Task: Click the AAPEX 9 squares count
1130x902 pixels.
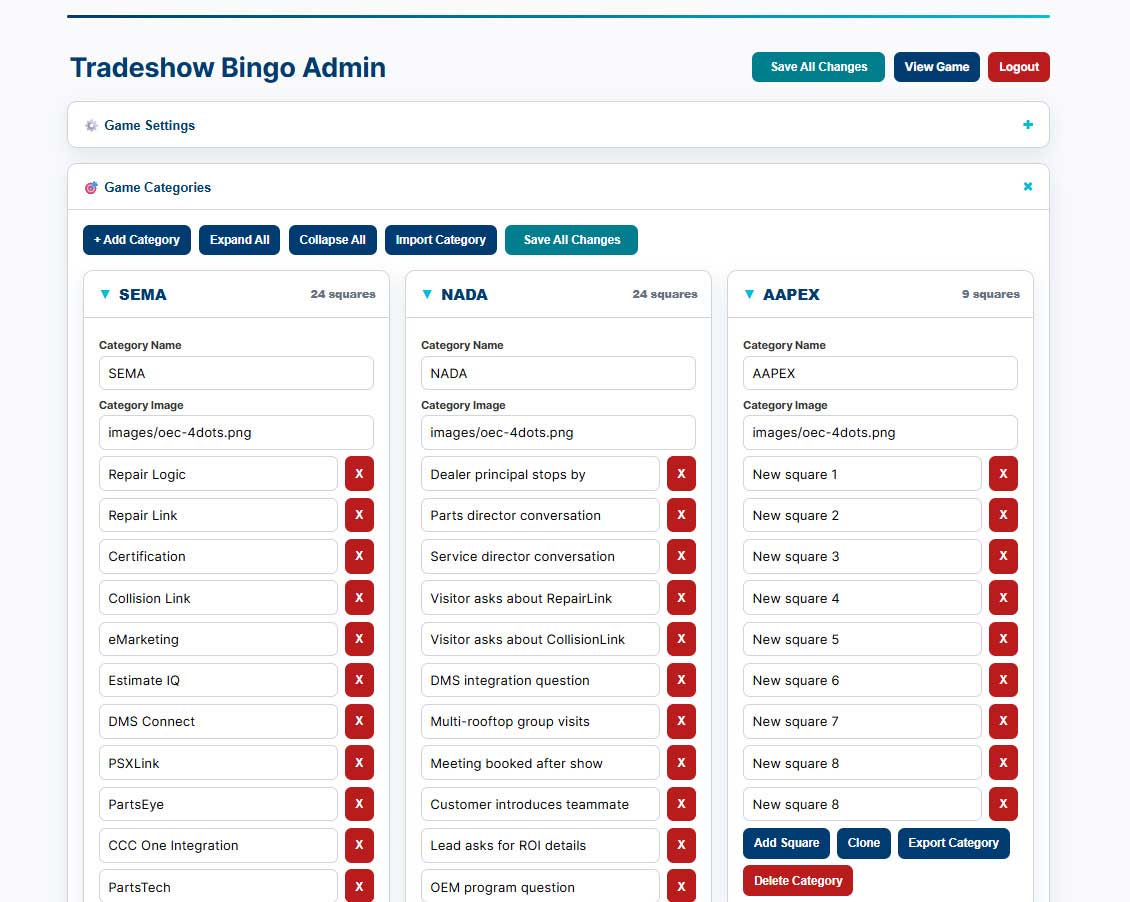Action: coord(991,294)
